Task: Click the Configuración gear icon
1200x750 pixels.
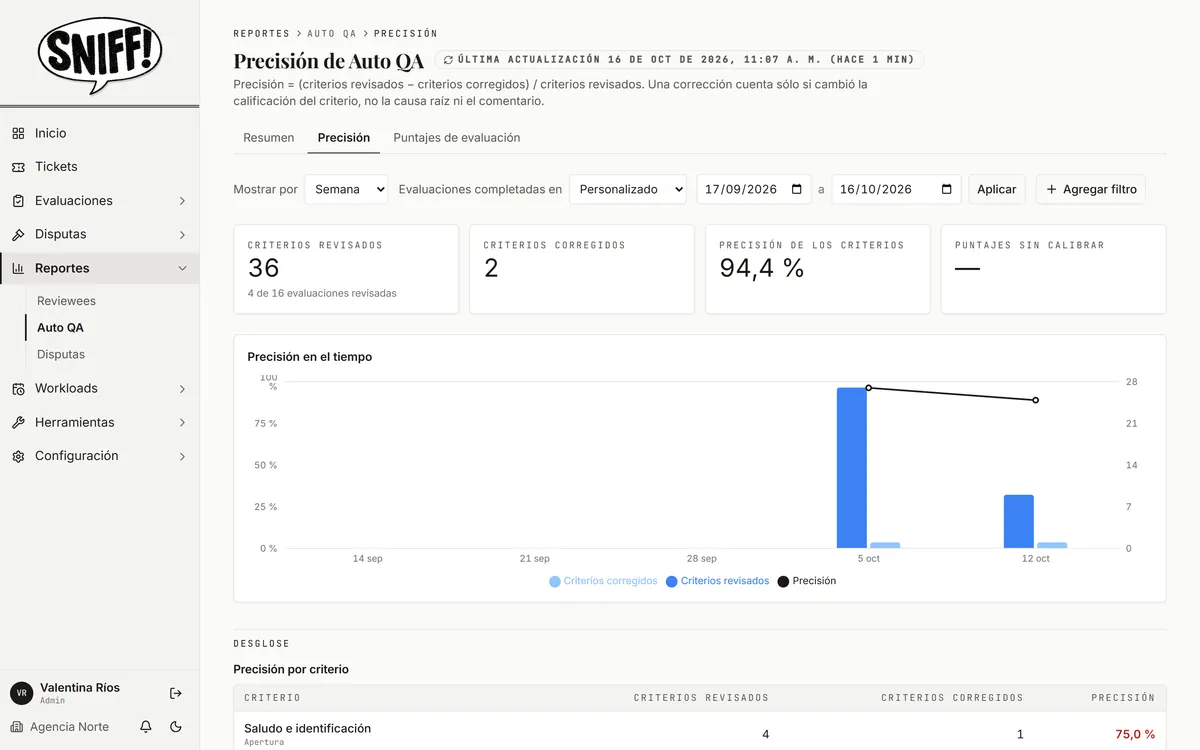Action: coord(18,456)
